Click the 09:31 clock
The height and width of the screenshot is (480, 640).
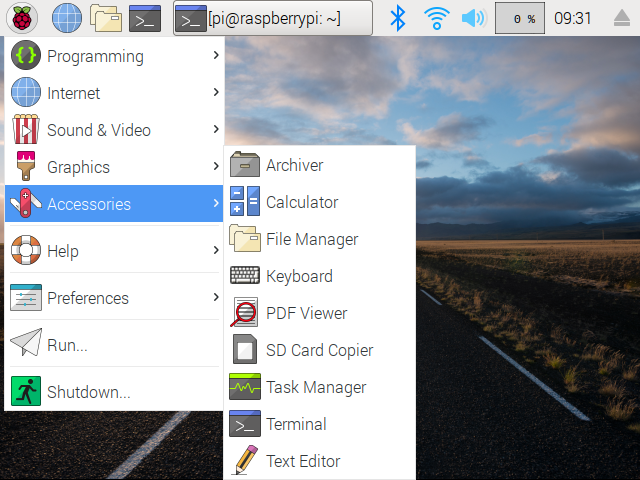[572, 18]
